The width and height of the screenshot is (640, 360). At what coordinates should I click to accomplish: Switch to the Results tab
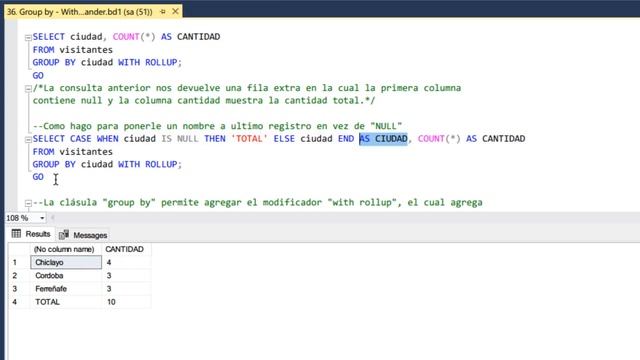point(31,234)
